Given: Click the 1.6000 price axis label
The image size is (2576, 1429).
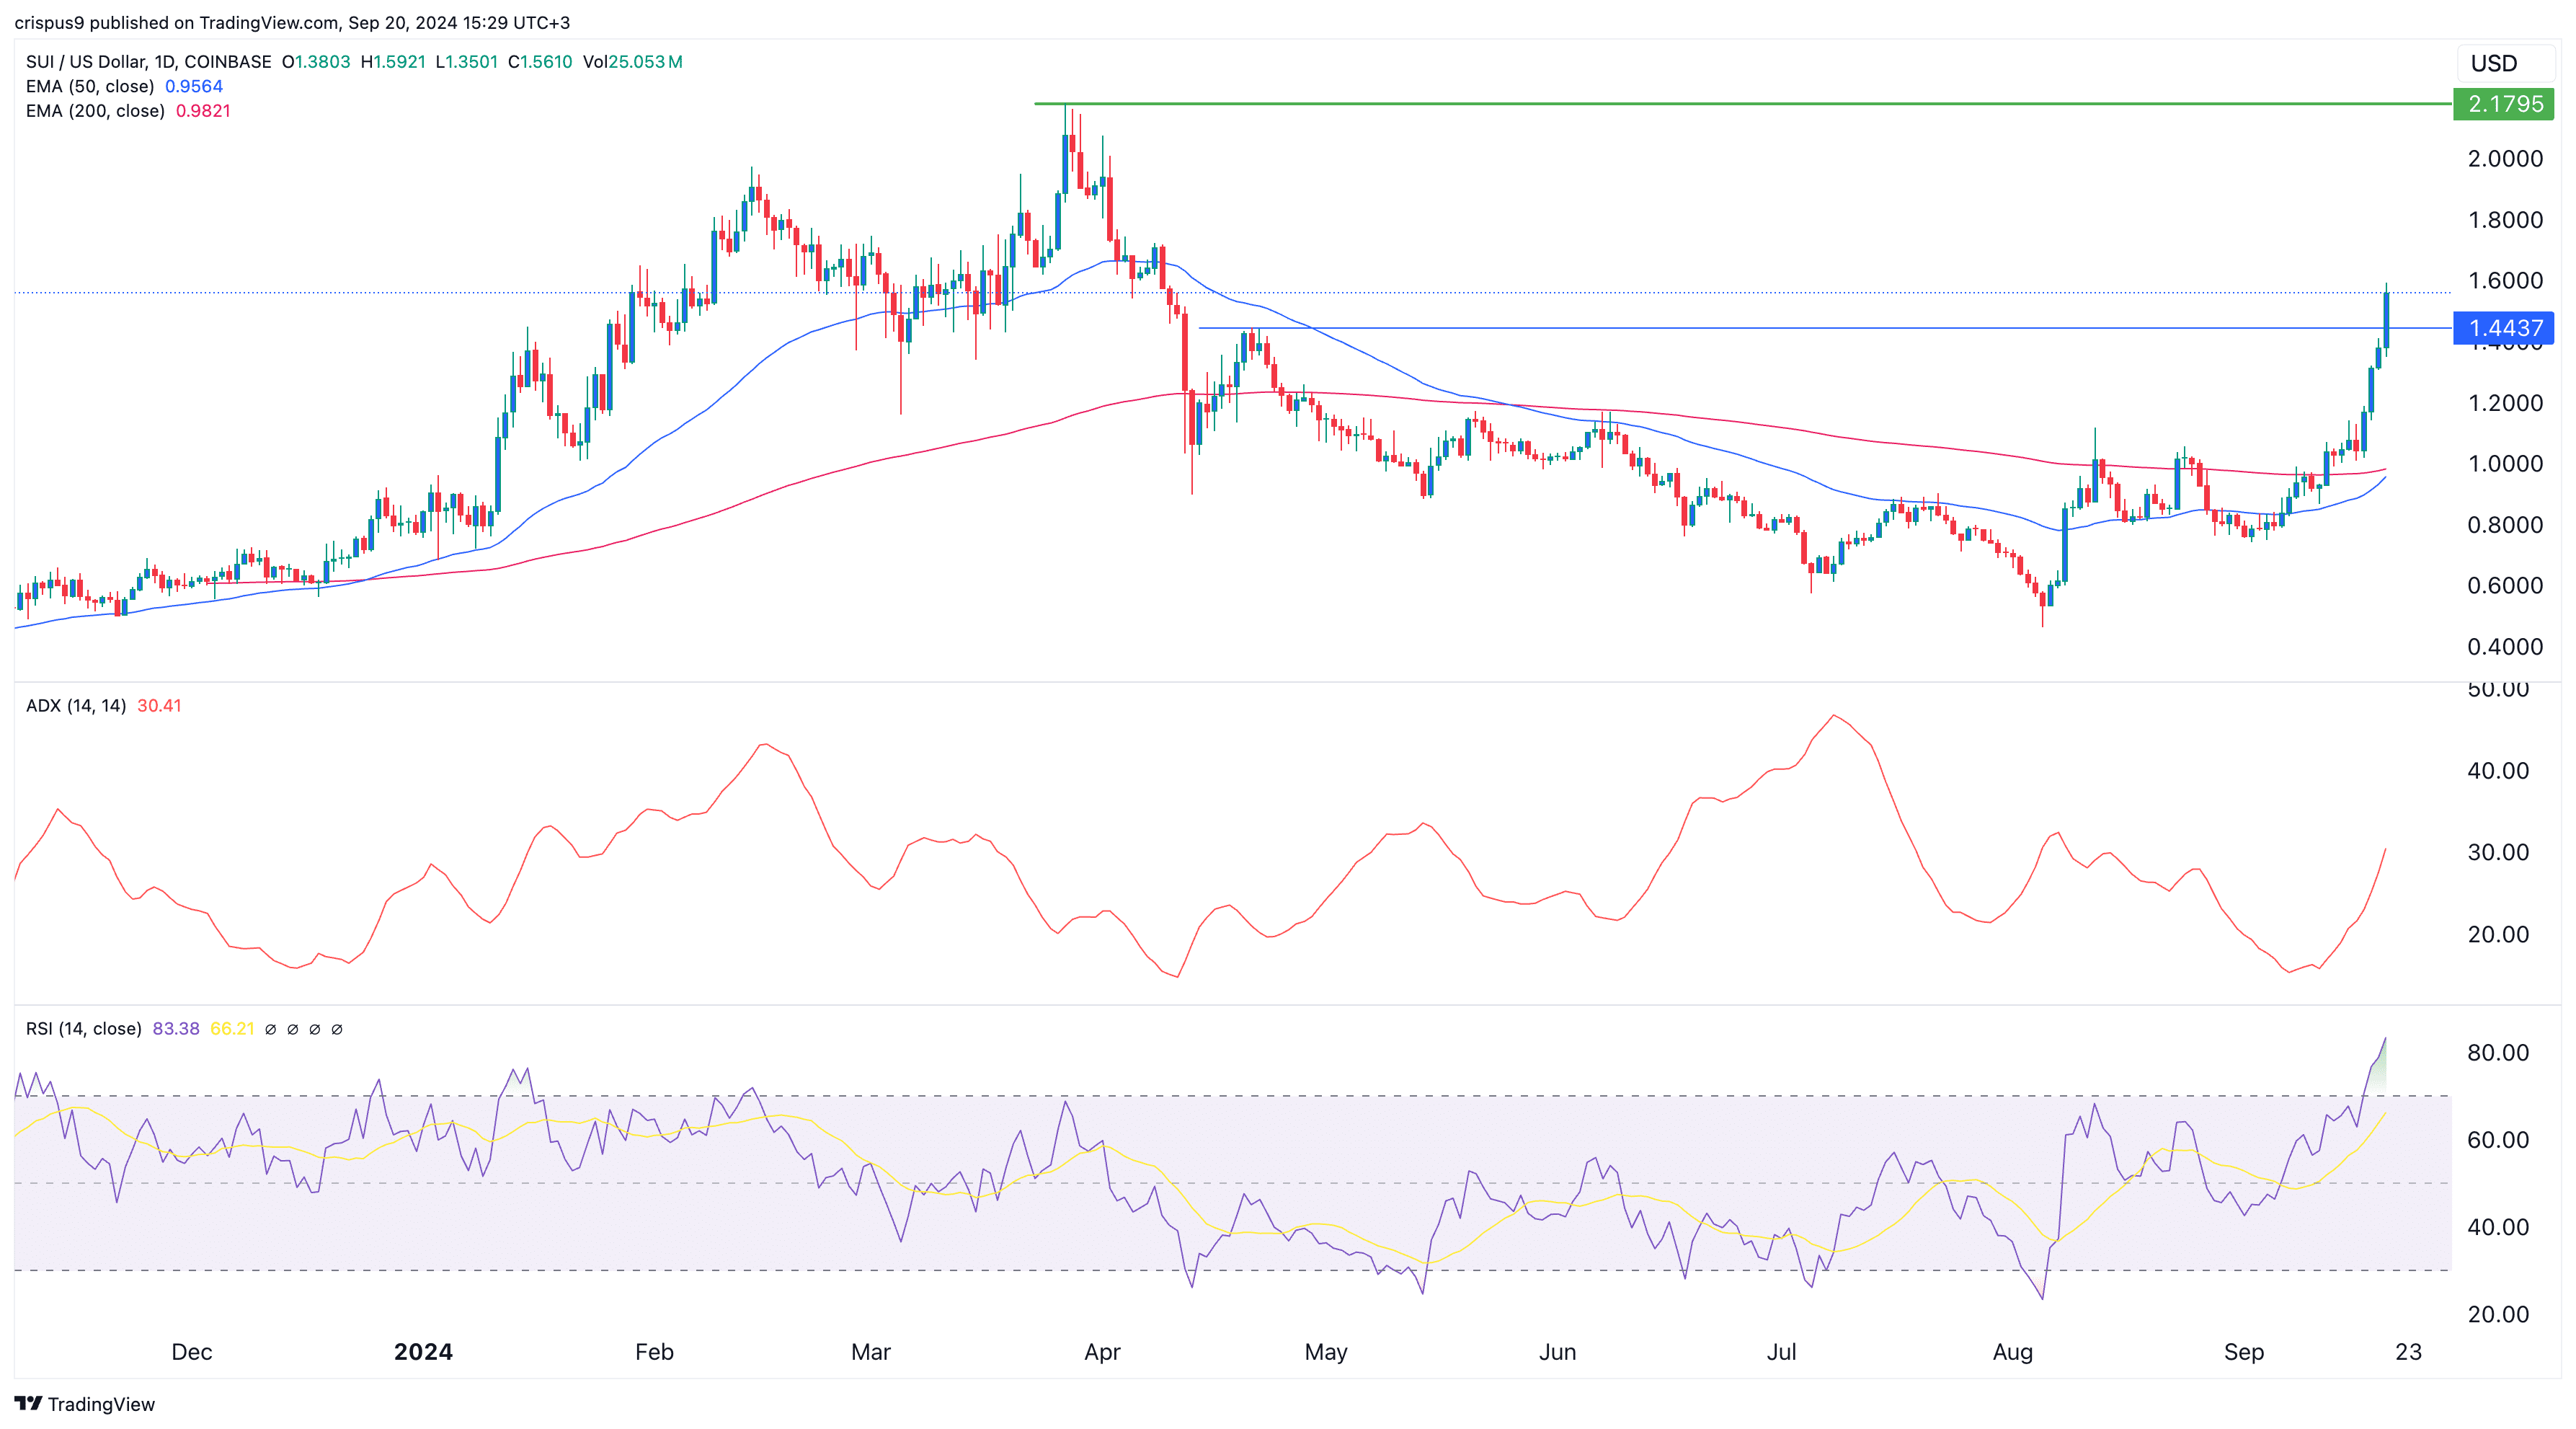Looking at the screenshot, I should 2505,280.
